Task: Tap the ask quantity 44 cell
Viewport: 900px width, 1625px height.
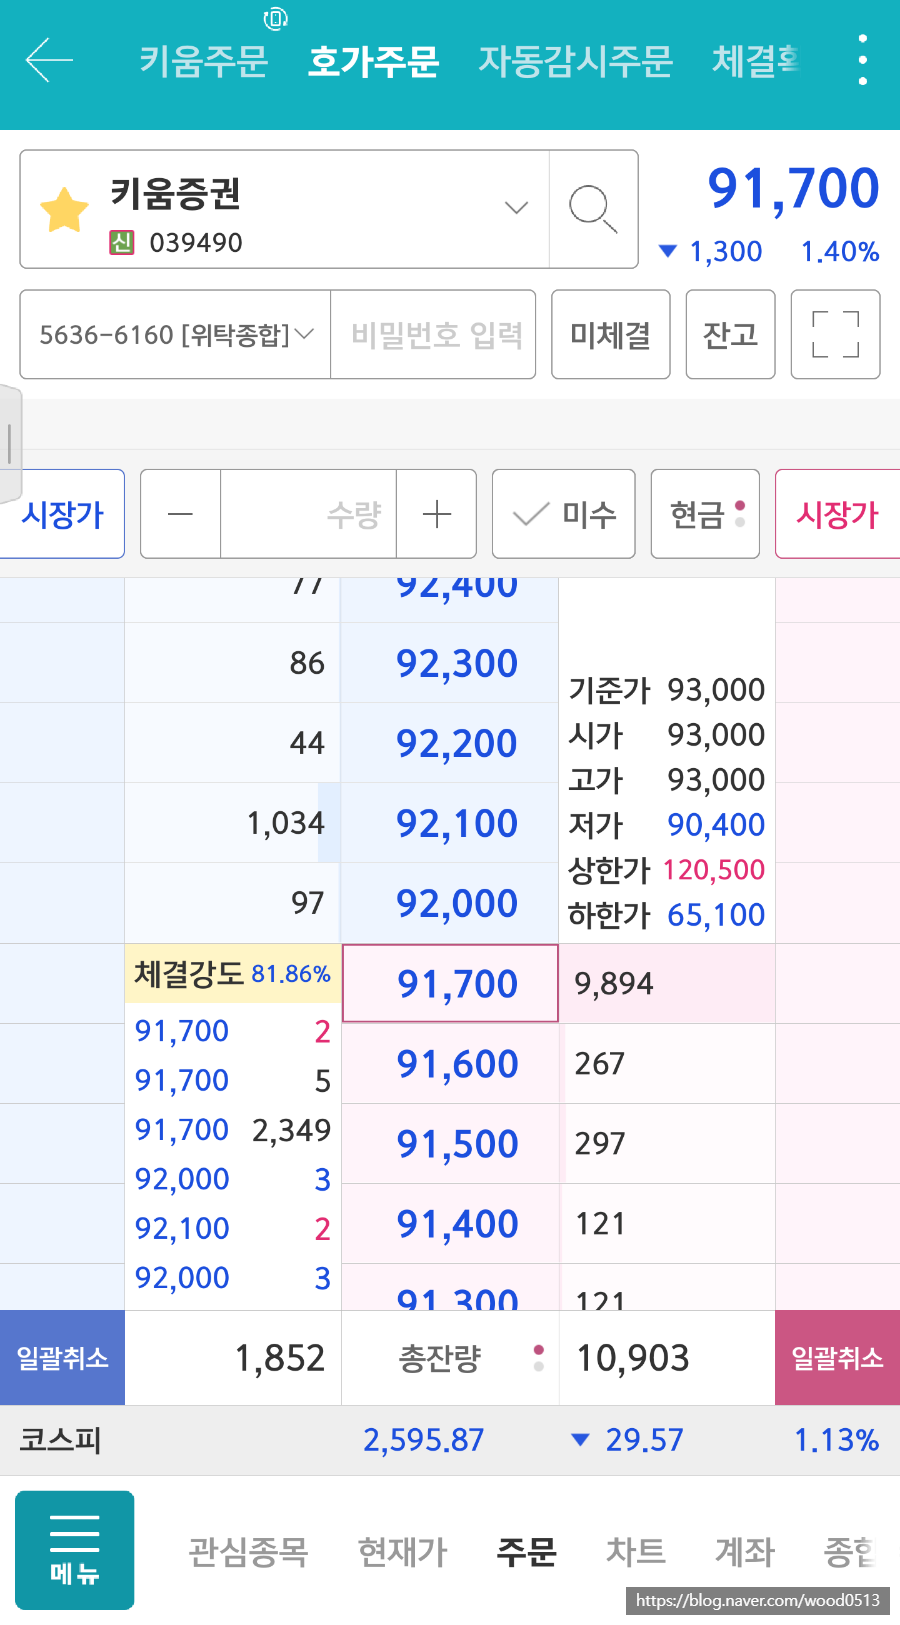Action: pos(233,743)
